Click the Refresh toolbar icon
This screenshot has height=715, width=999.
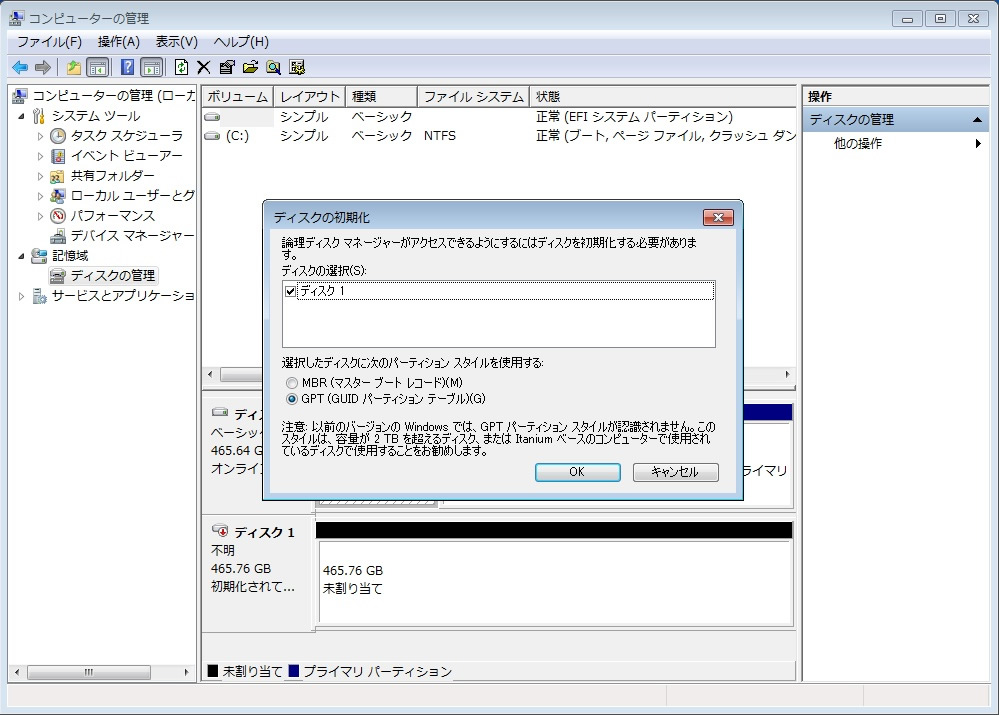(182, 67)
